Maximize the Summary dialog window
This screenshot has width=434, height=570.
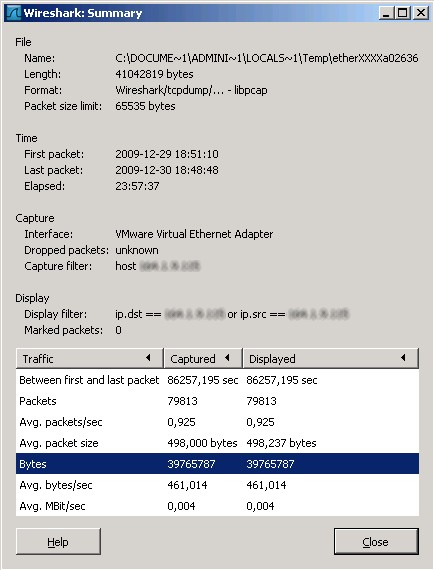[x=403, y=13]
